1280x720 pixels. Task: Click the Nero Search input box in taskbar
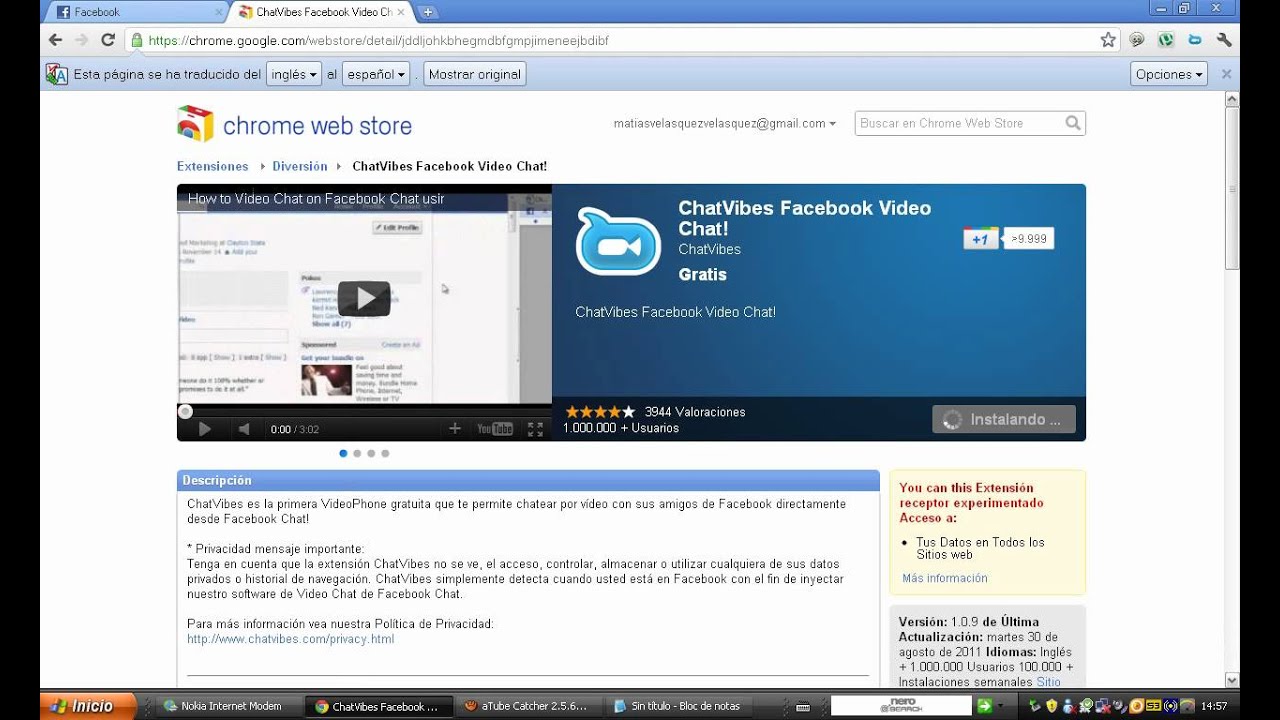pos(901,706)
